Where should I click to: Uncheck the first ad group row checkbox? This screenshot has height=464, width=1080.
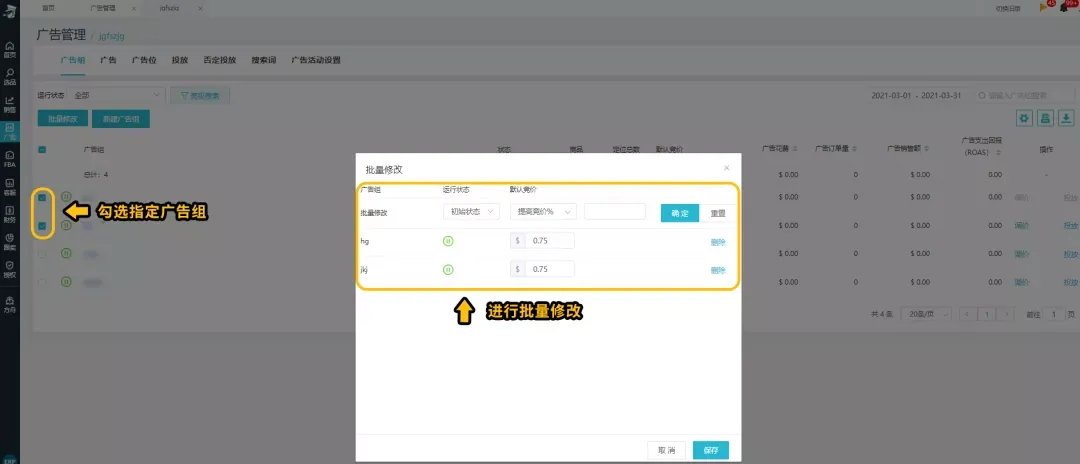[x=42, y=197]
